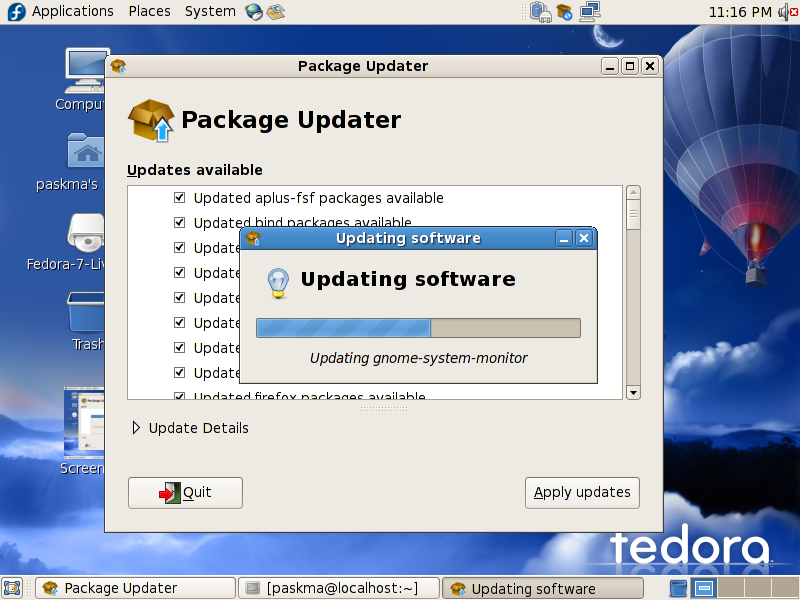Click the updates list scrollbar up arrow
Image resolution: width=800 pixels, height=600 pixels.
633,193
